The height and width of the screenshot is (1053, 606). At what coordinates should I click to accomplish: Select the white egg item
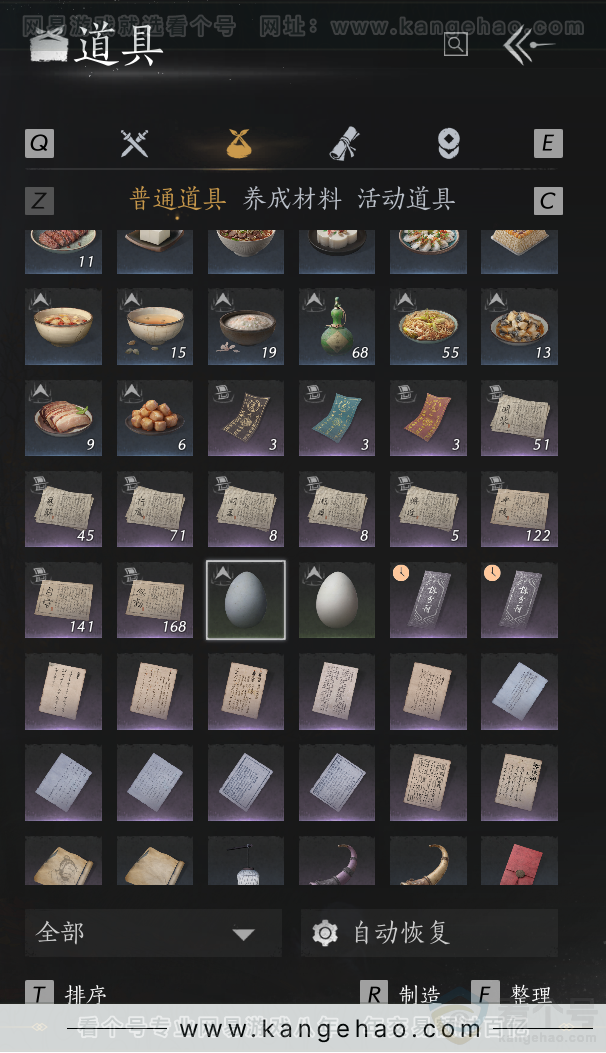[337, 600]
